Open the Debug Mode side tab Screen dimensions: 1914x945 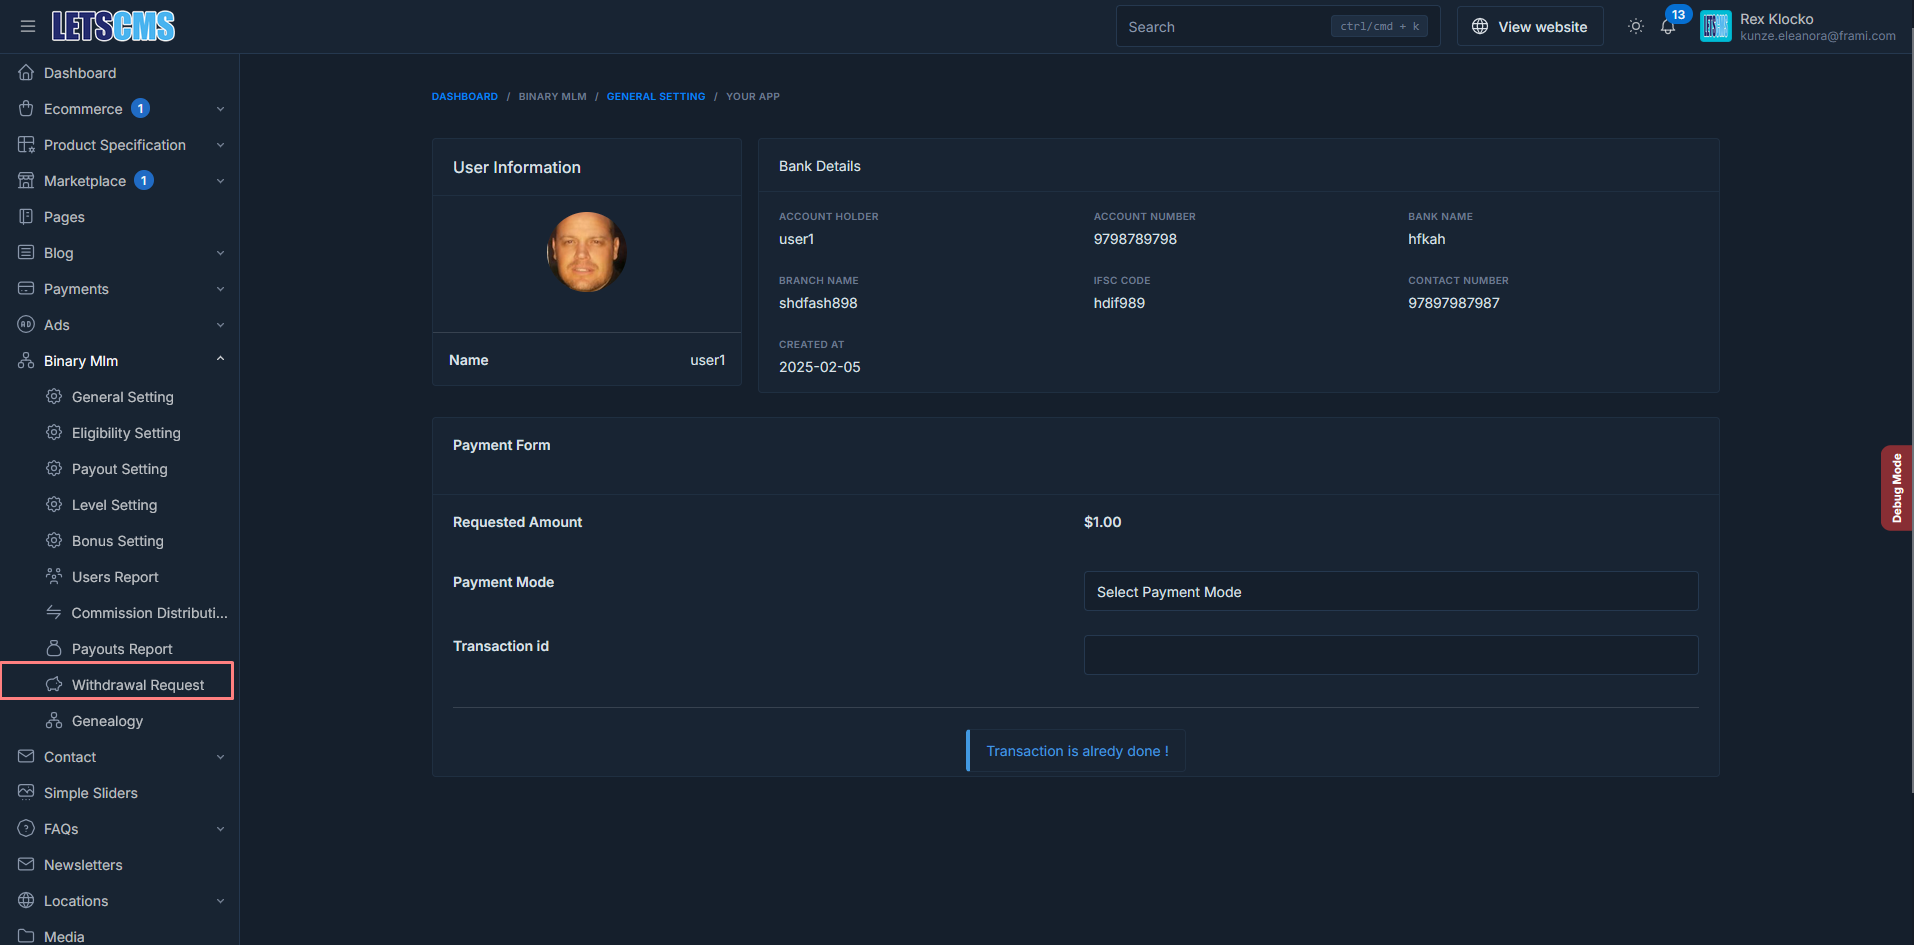point(1896,488)
